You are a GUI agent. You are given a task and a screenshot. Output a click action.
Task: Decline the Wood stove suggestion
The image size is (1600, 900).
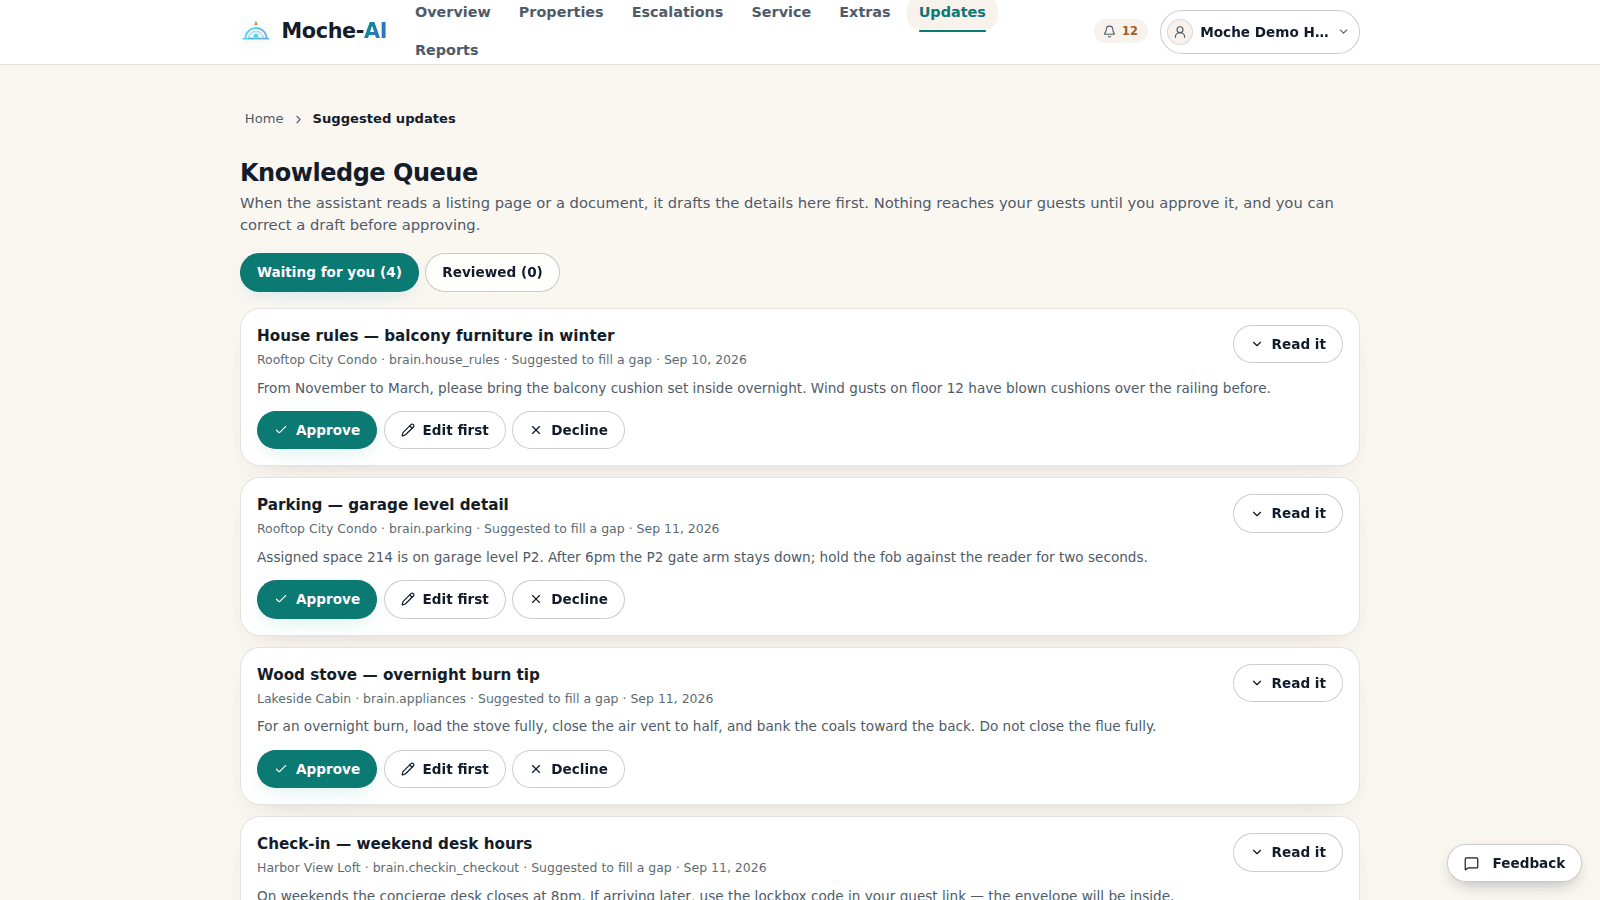coord(568,769)
